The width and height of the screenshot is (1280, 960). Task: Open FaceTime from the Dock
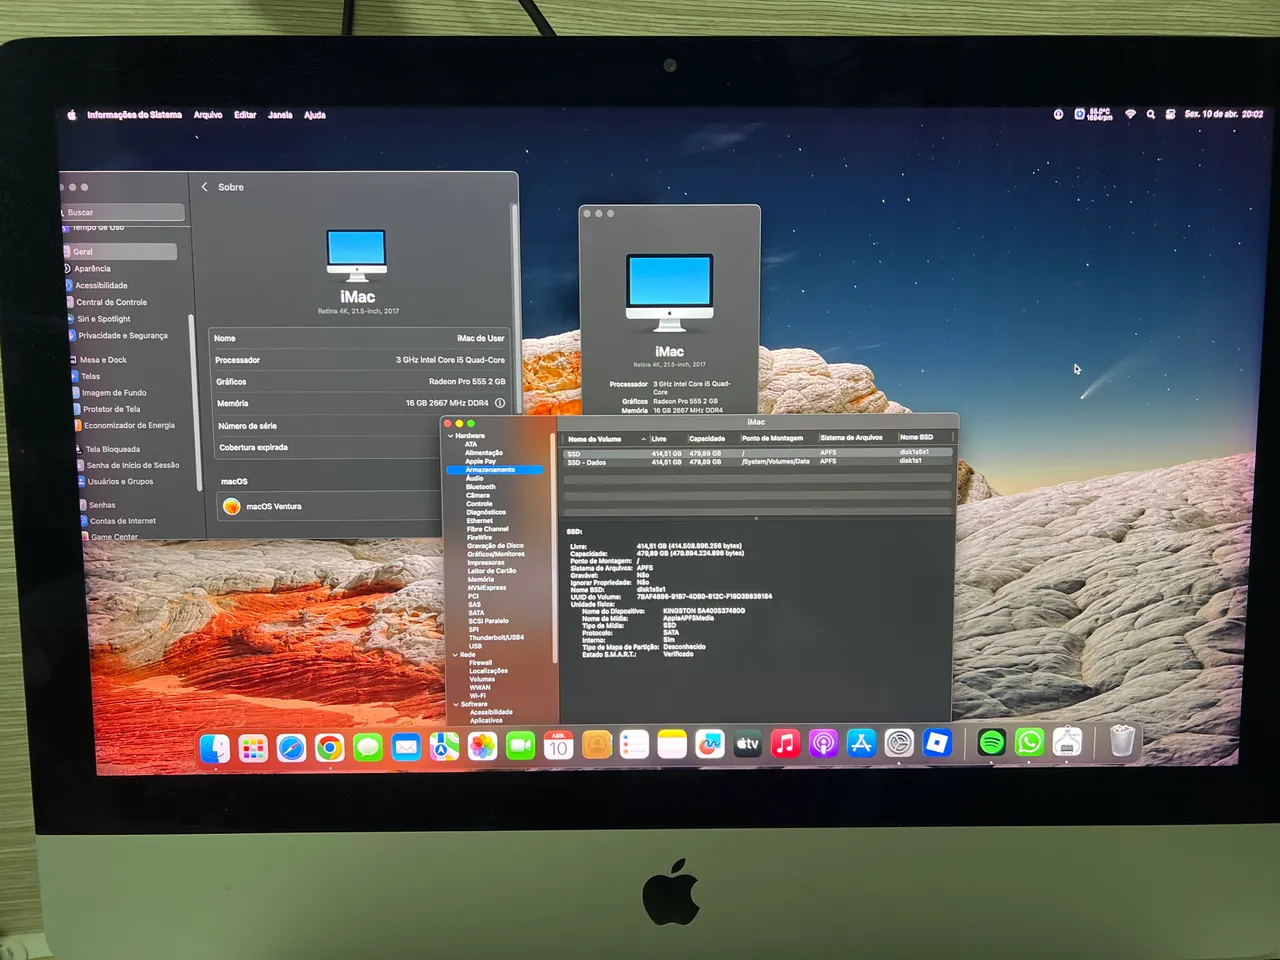click(x=520, y=745)
